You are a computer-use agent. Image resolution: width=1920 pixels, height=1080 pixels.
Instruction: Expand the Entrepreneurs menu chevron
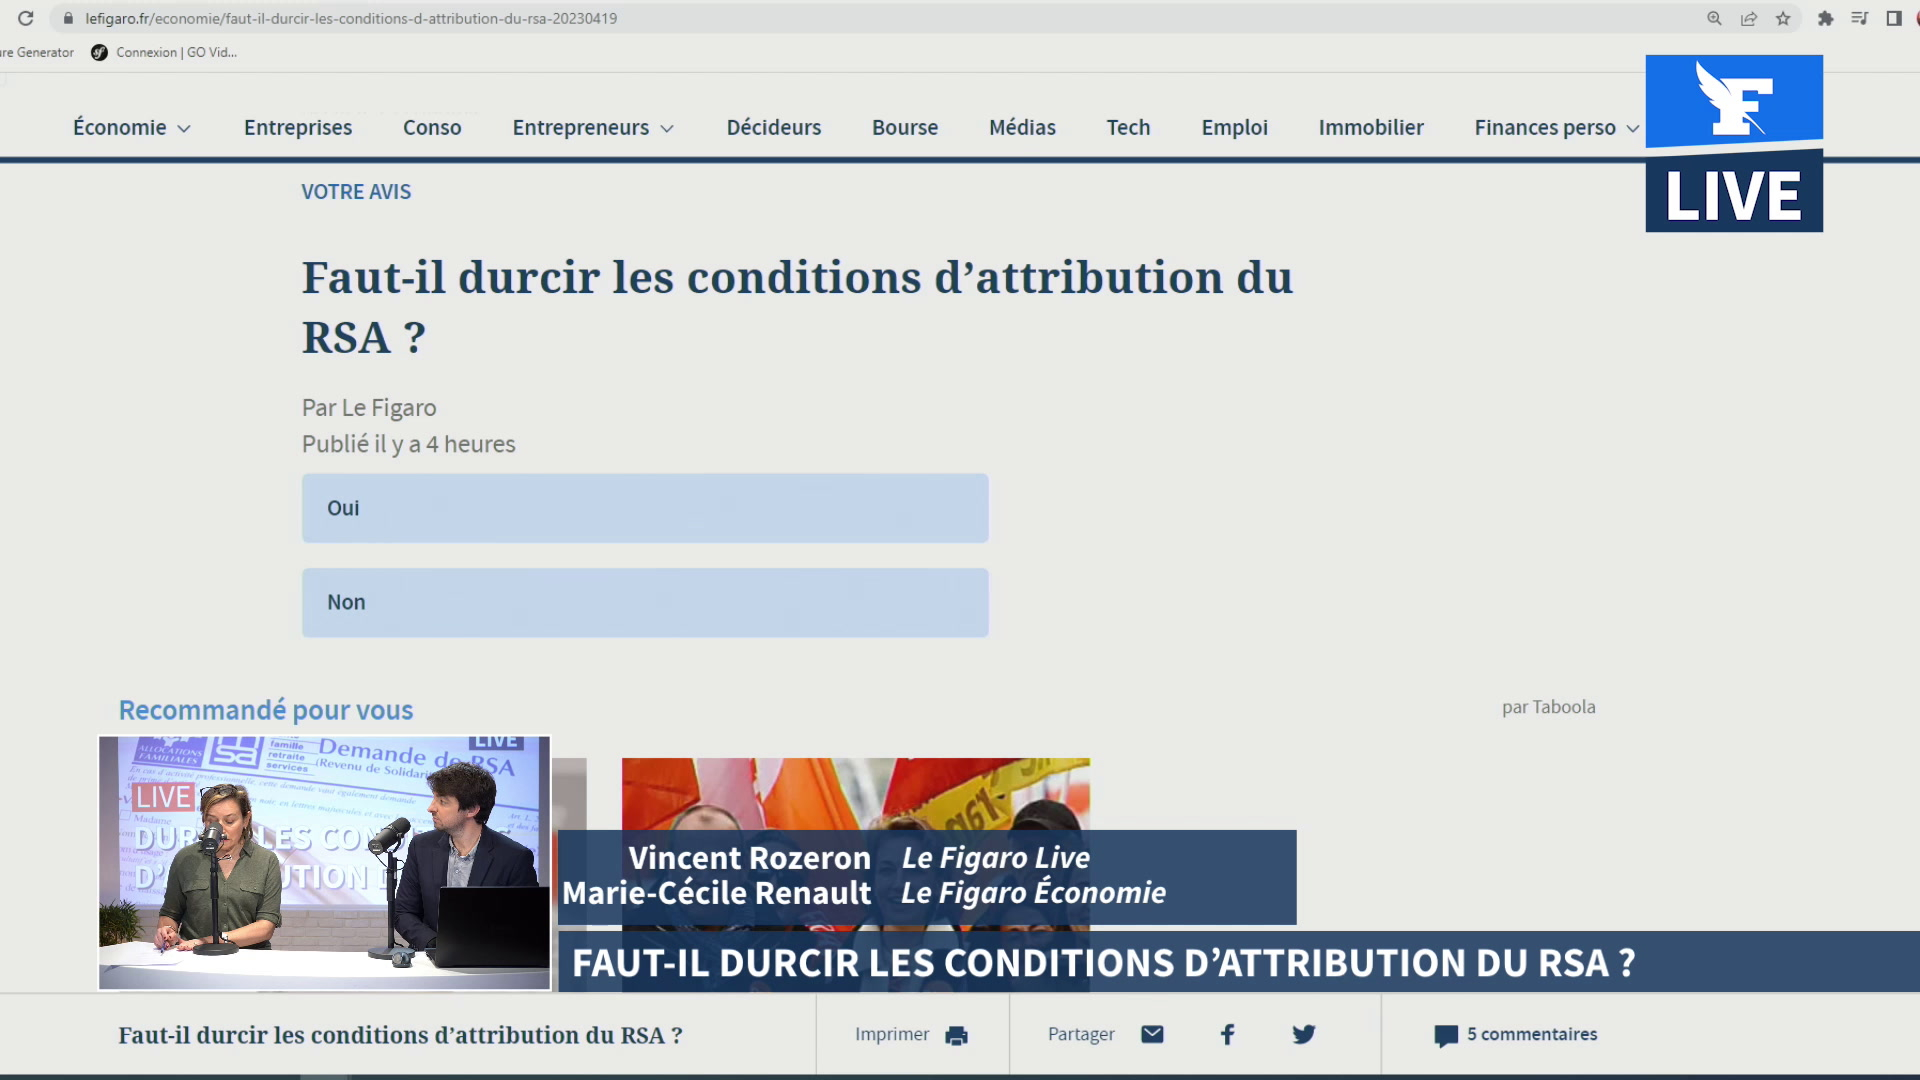(x=667, y=129)
